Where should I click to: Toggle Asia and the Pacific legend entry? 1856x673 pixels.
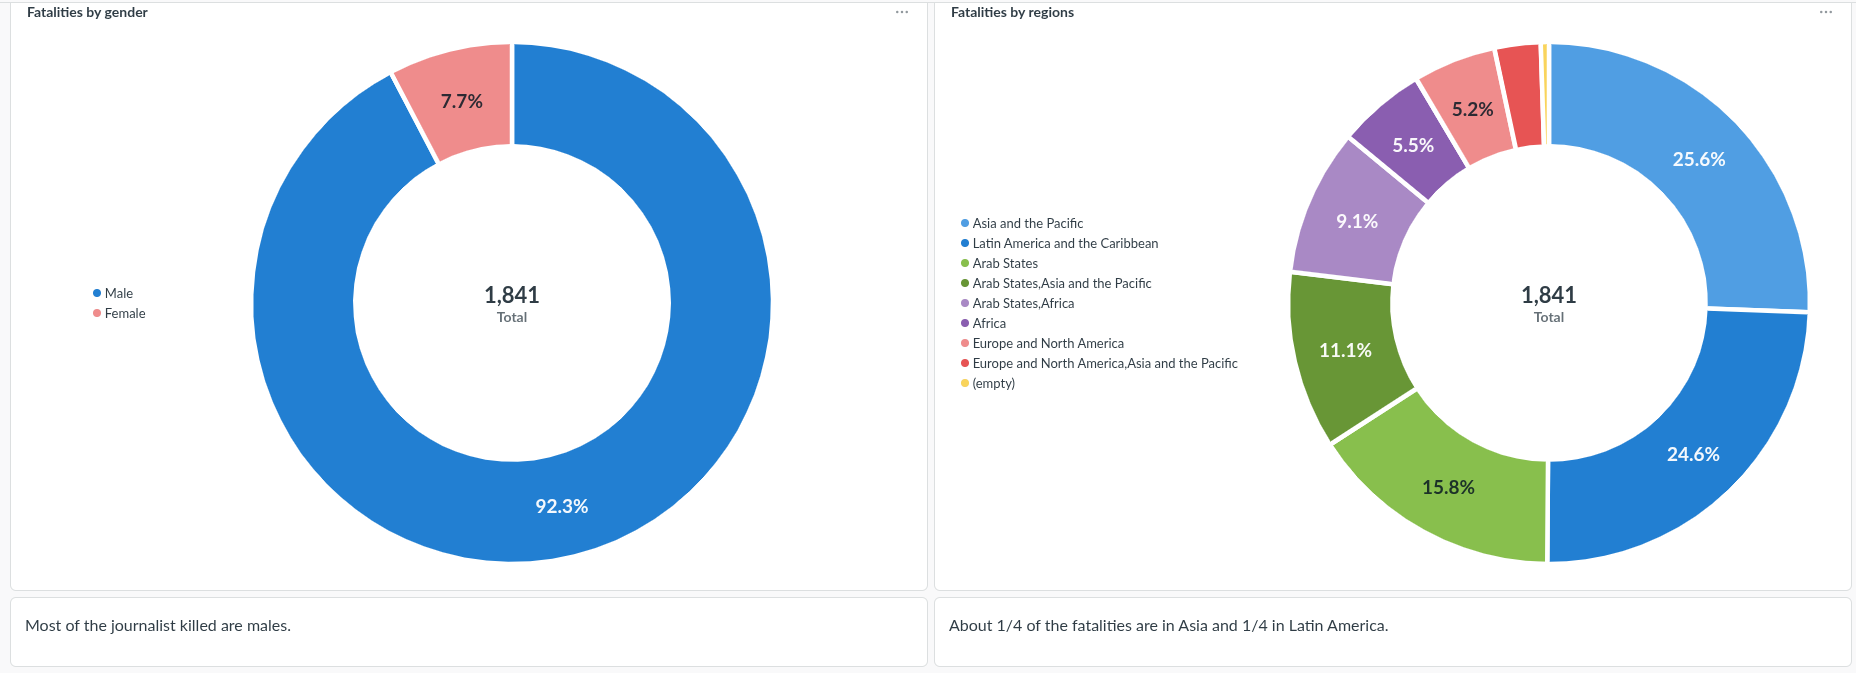(x=1027, y=223)
